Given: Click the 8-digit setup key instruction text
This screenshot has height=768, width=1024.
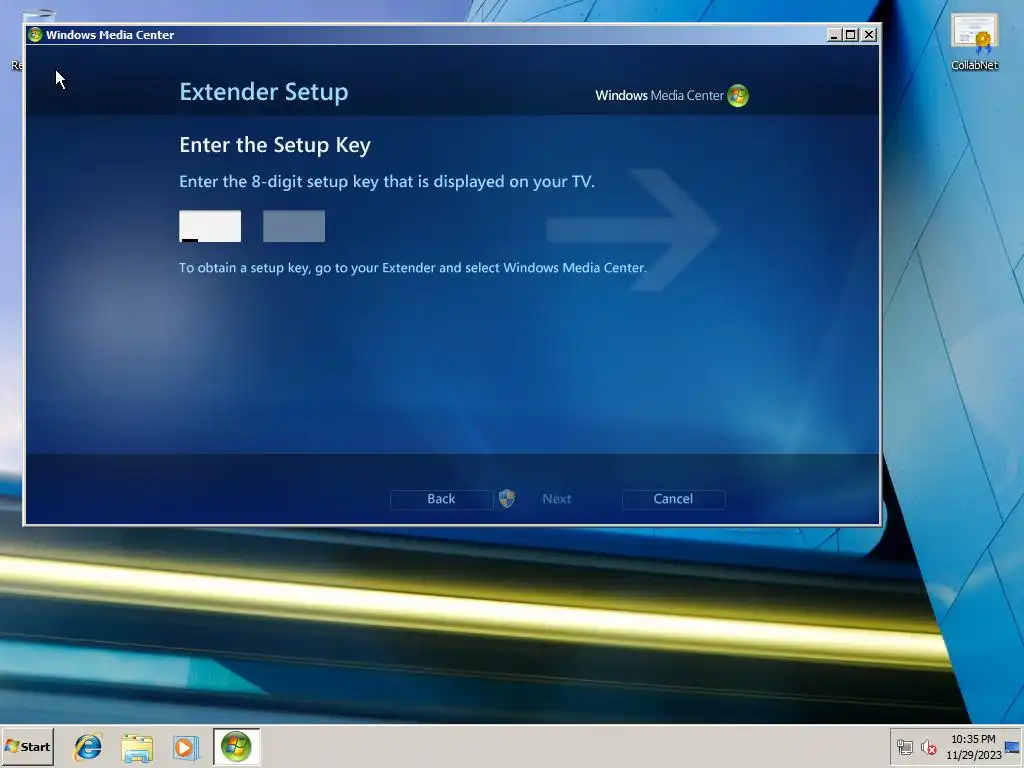Looking at the screenshot, I should click(387, 182).
